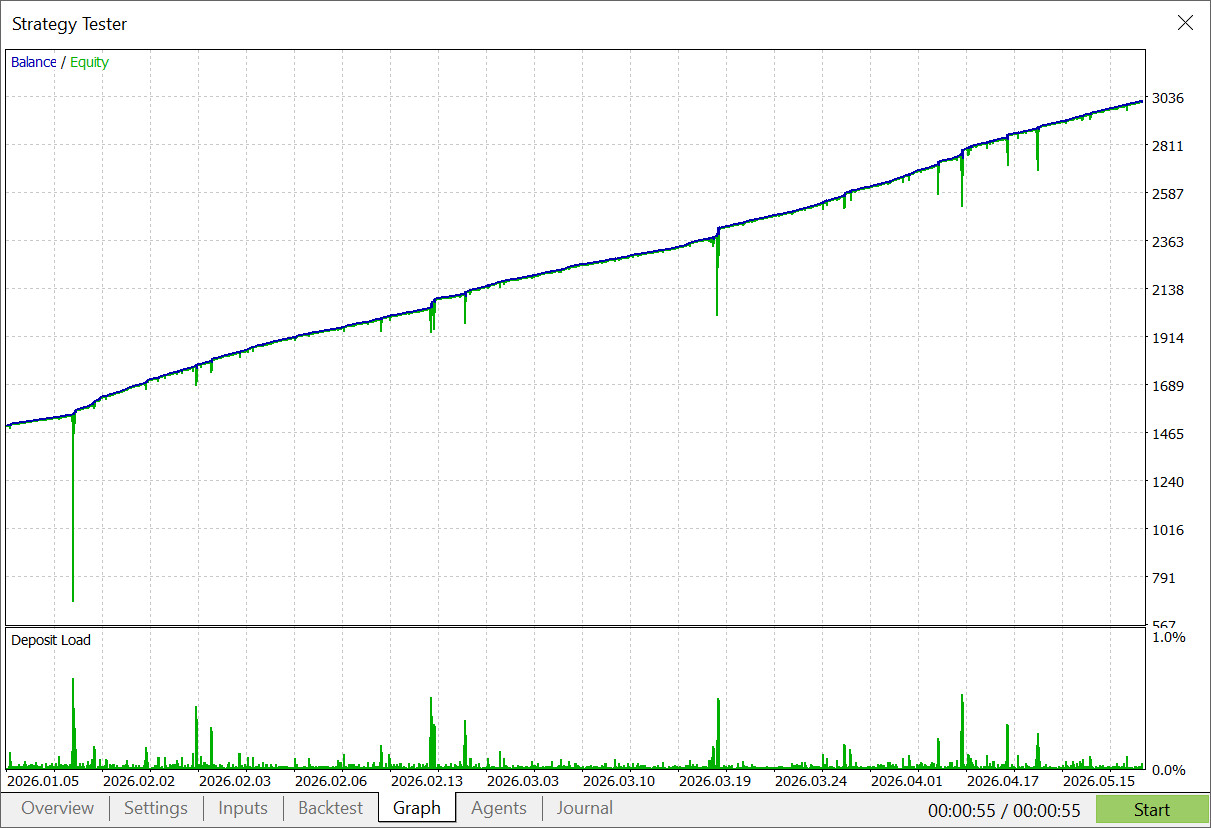
Task: Click the 2026.05.15 date label
Action: (x=1099, y=781)
